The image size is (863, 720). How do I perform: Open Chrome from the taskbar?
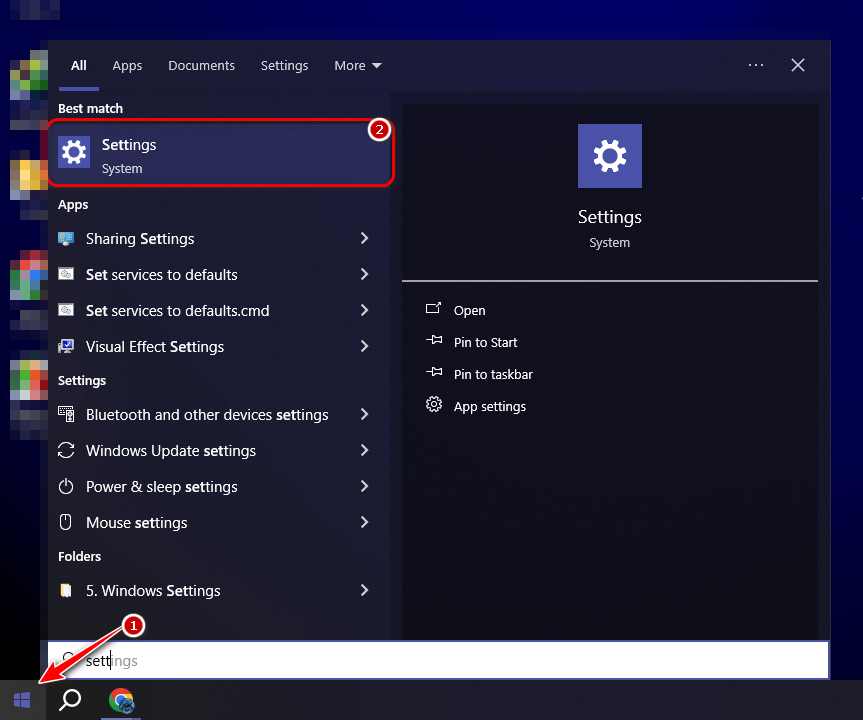121,700
